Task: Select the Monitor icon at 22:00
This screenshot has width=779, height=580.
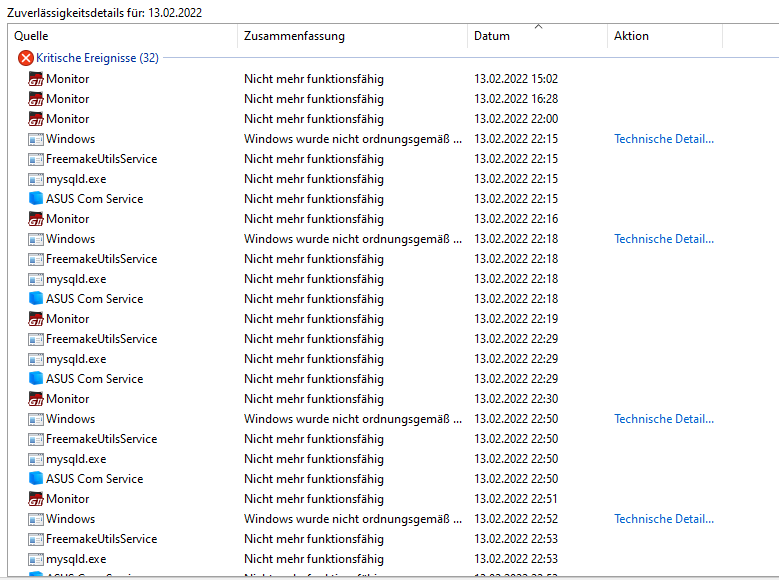Action: pyautogui.click(x=36, y=119)
